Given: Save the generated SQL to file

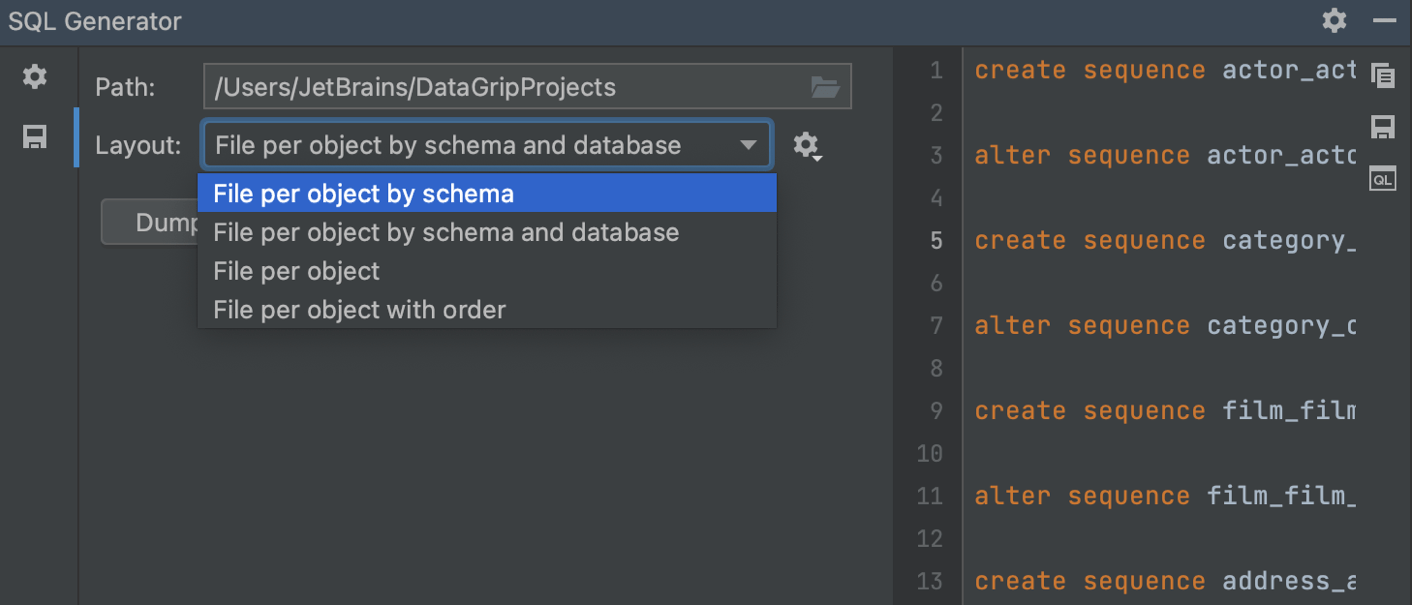Looking at the screenshot, I should pos(1383,127).
